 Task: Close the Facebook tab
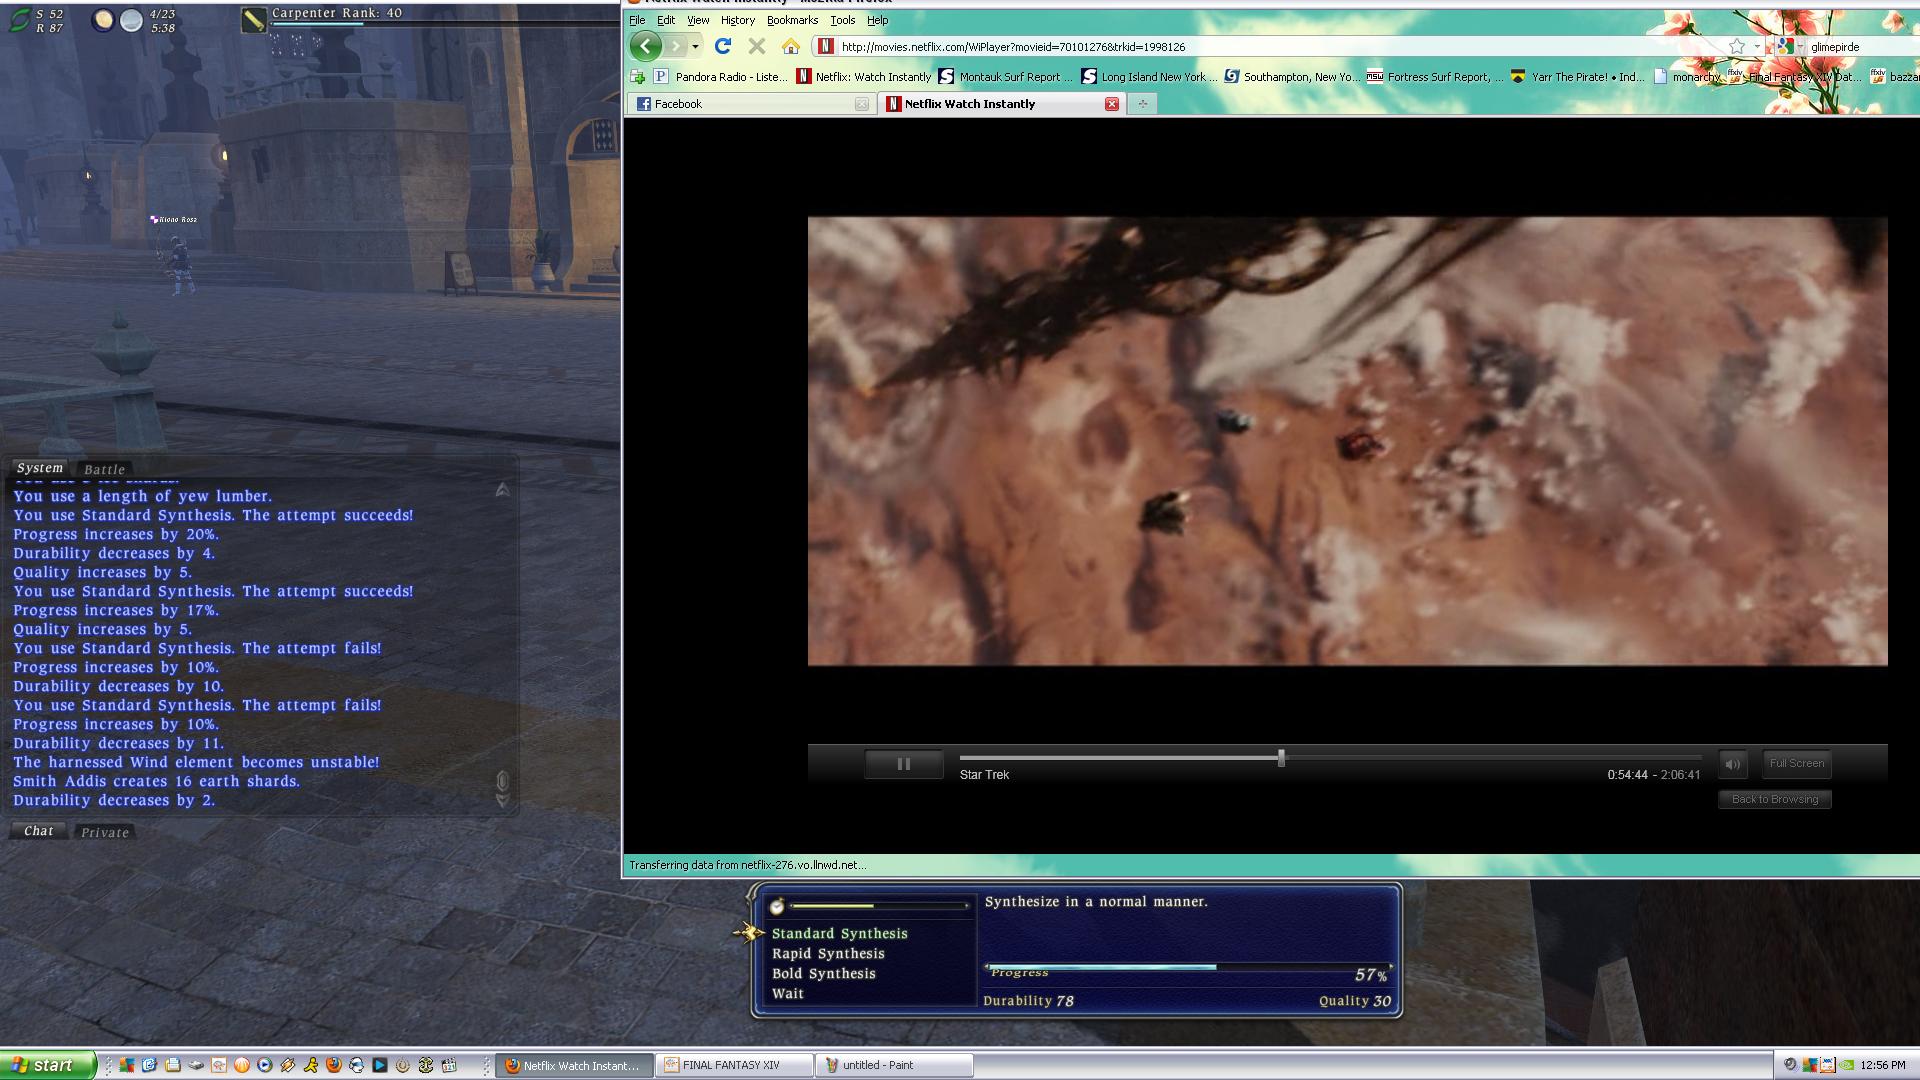coord(862,104)
